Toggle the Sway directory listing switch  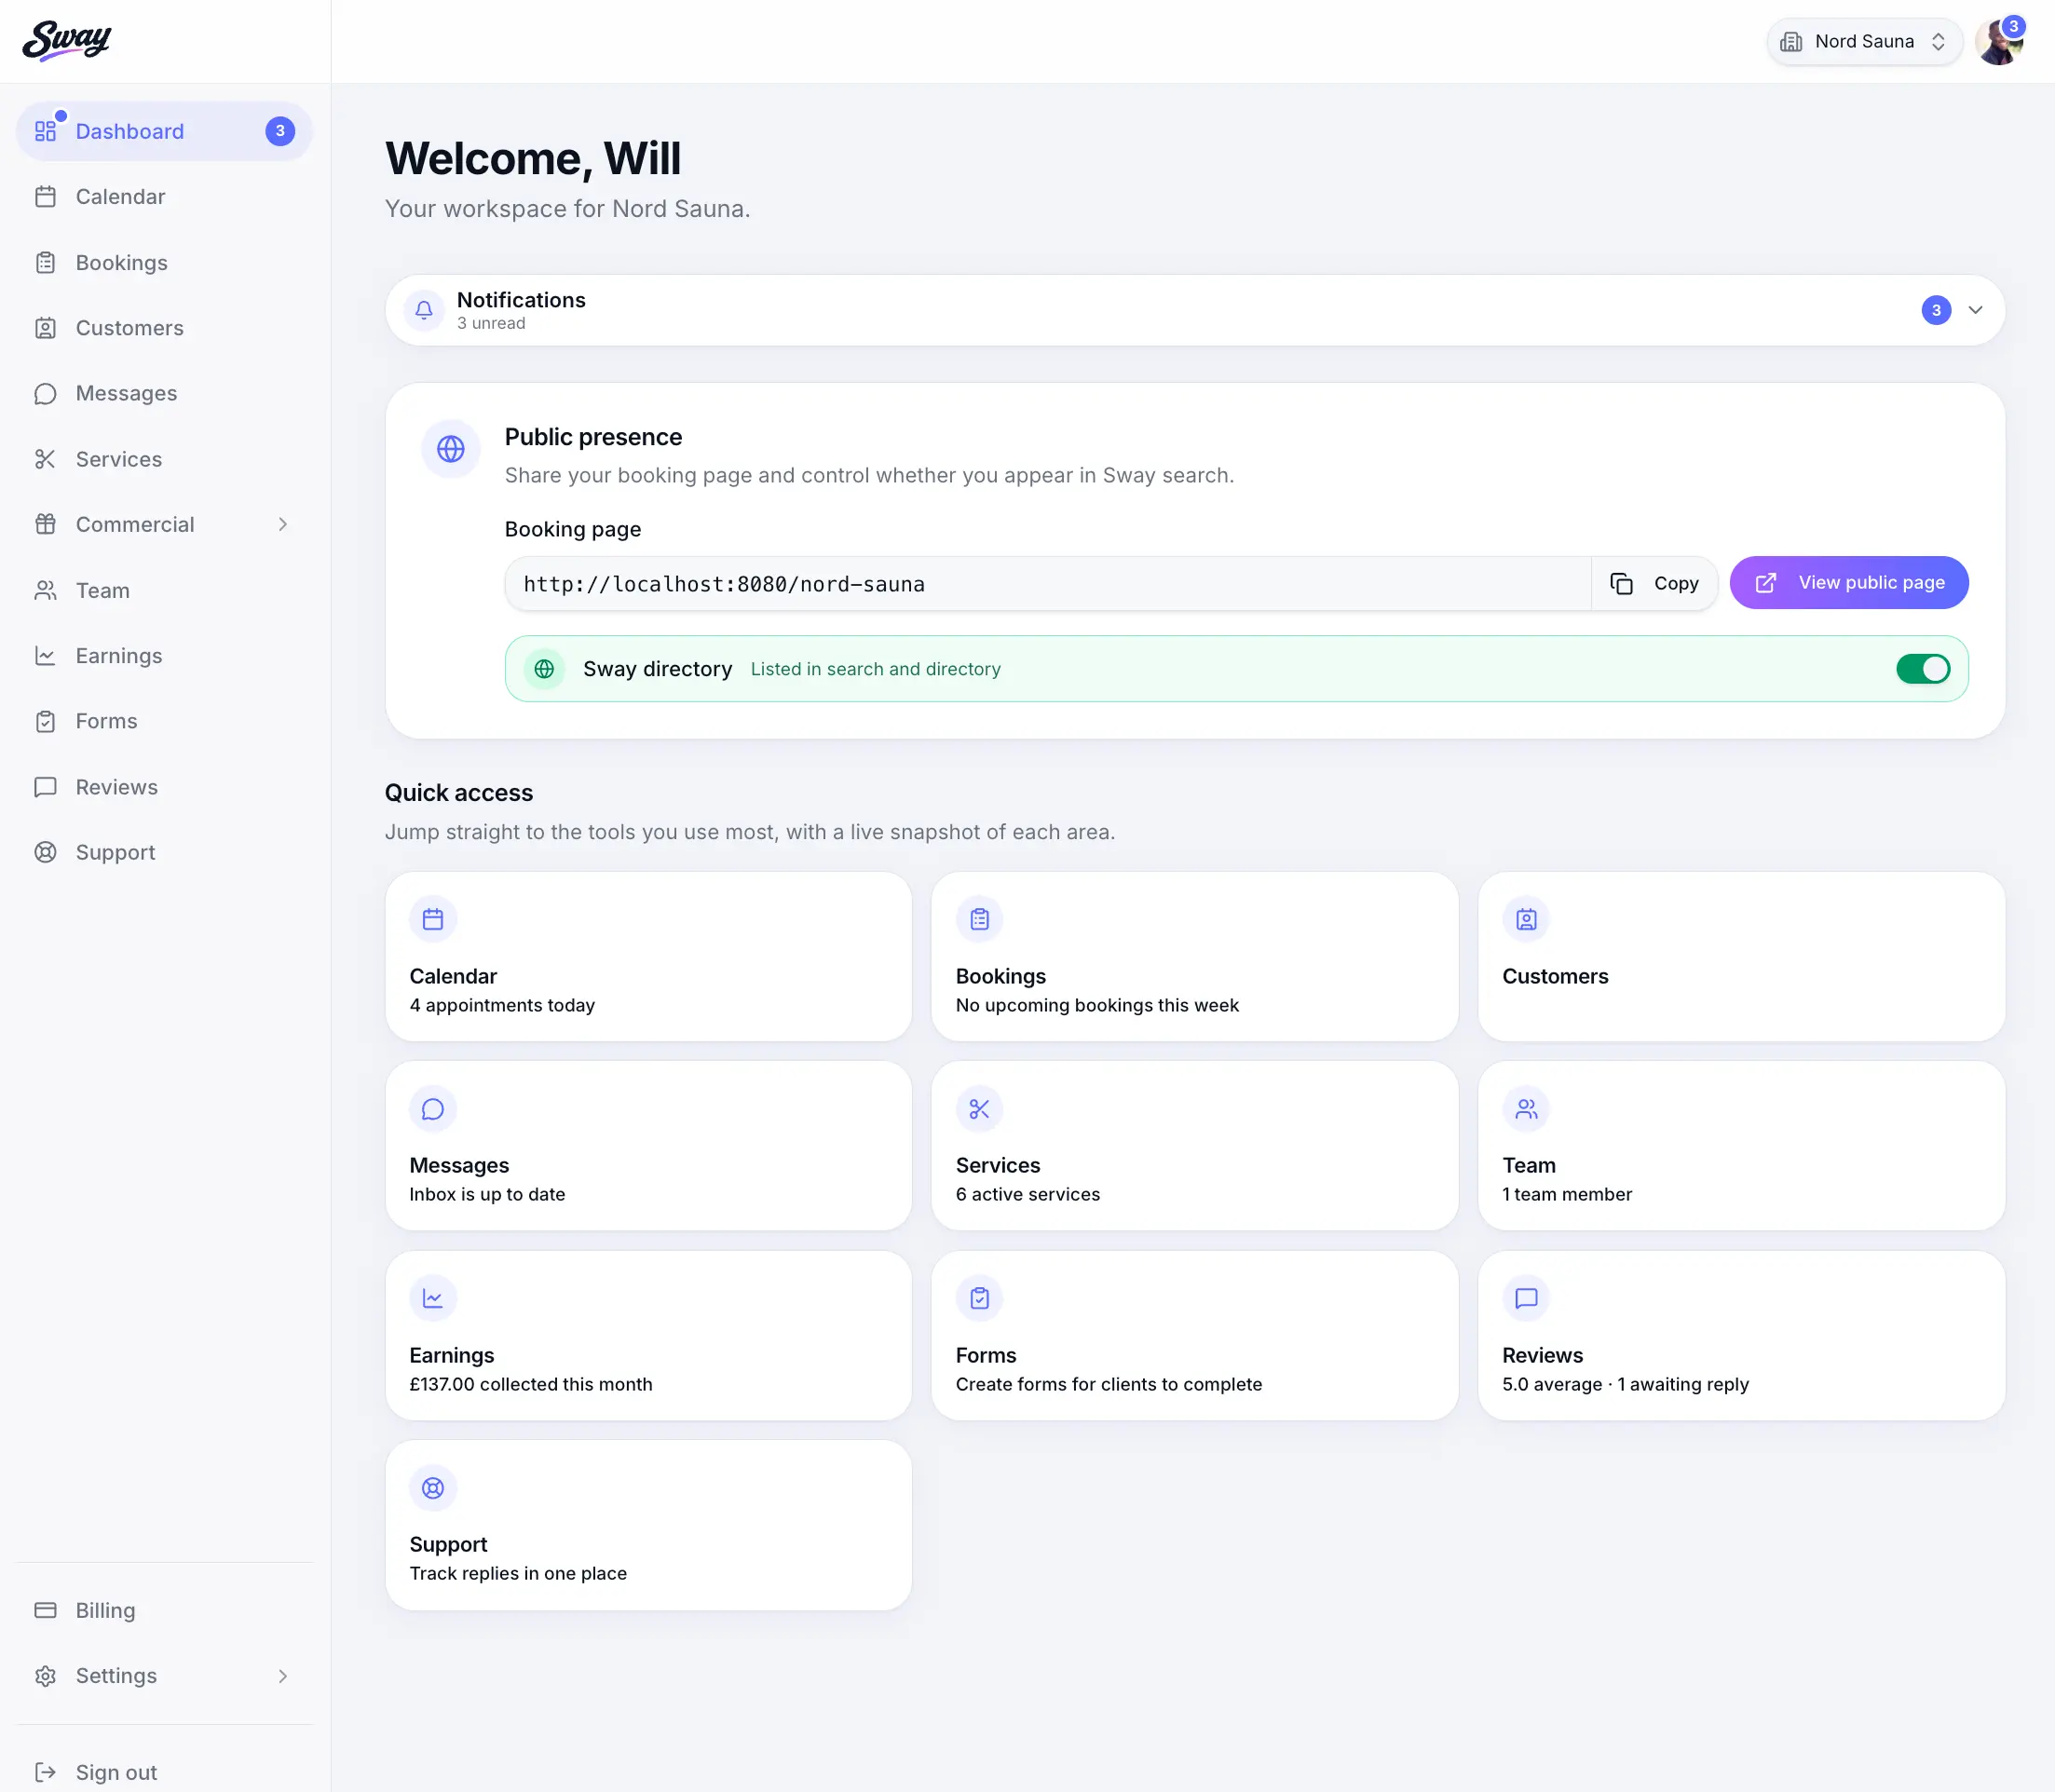coord(1922,669)
